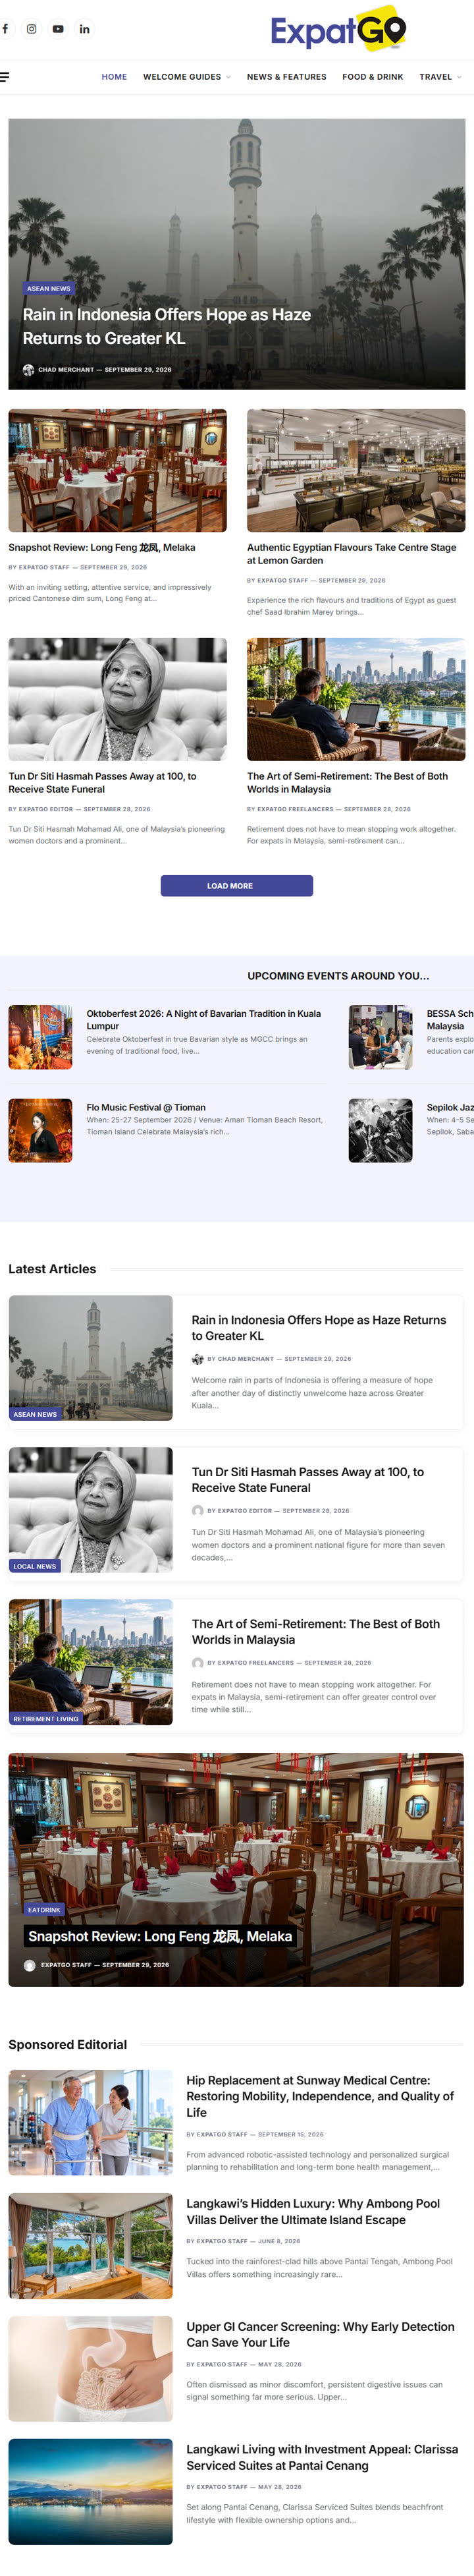Open Latest Articles Semi-Retirement headline

point(316,1631)
